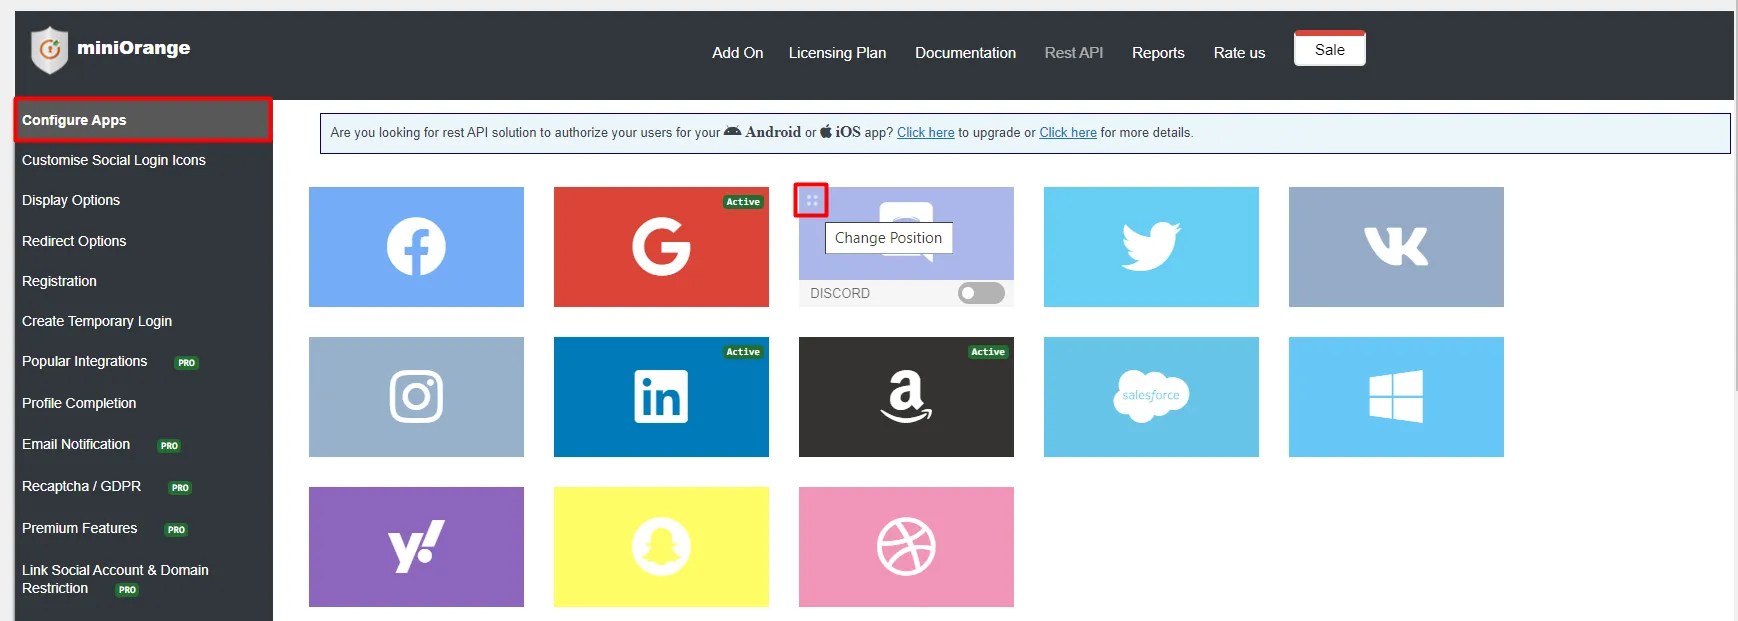Click the PRO badge beside Email Notification
The image size is (1738, 621).
(x=169, y=446)
